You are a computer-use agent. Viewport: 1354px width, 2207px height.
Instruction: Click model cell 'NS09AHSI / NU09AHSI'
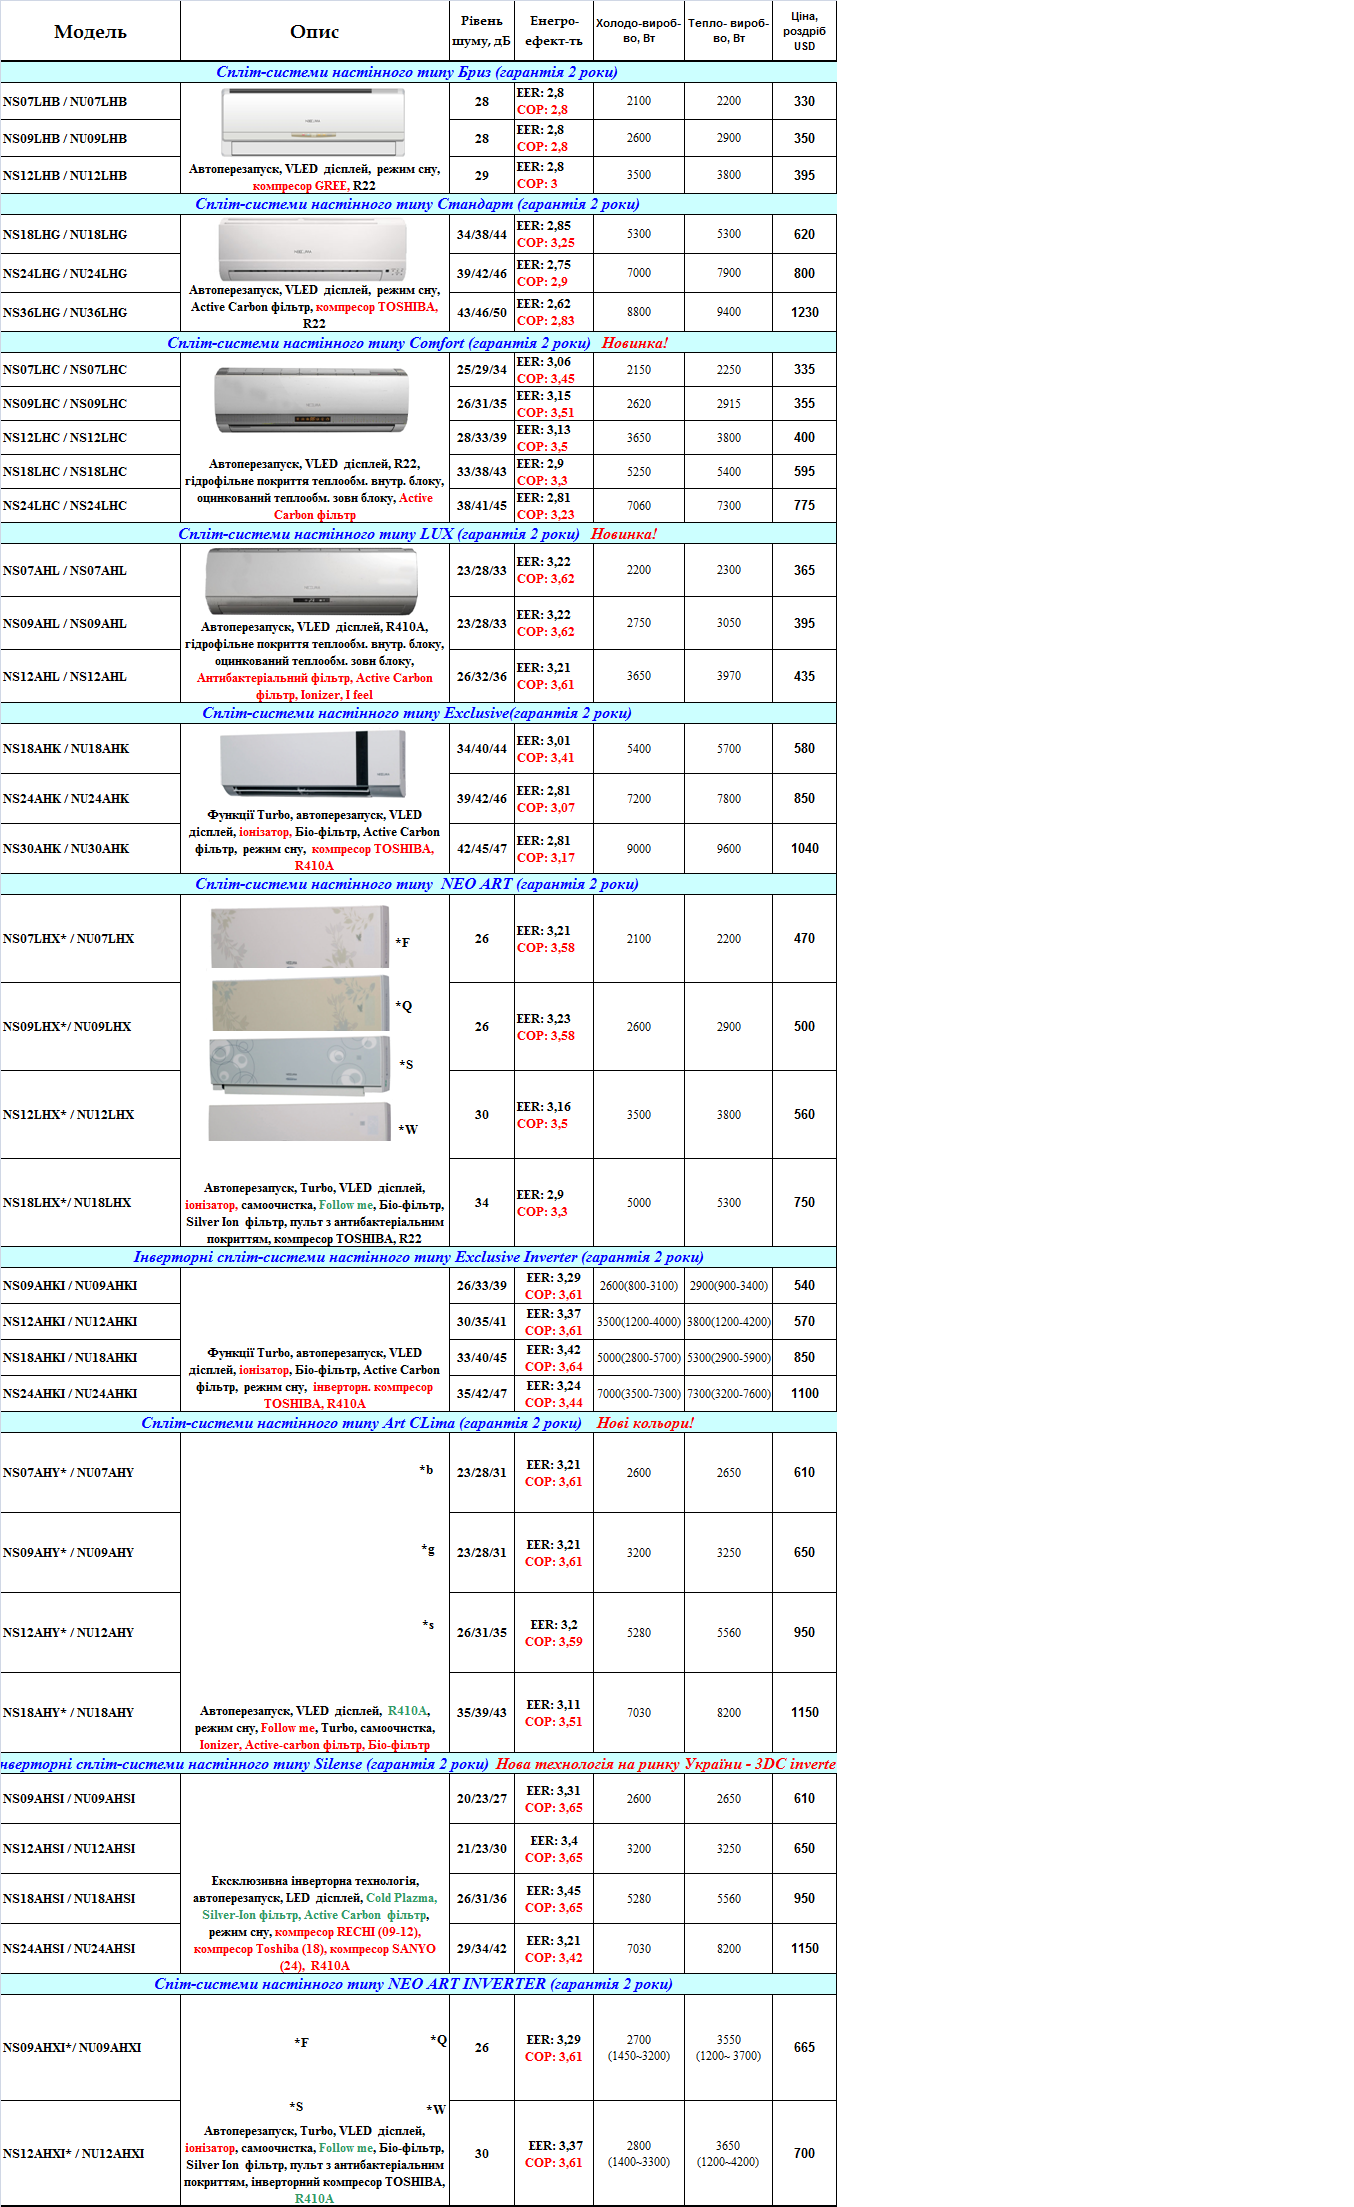point(90,1798)
